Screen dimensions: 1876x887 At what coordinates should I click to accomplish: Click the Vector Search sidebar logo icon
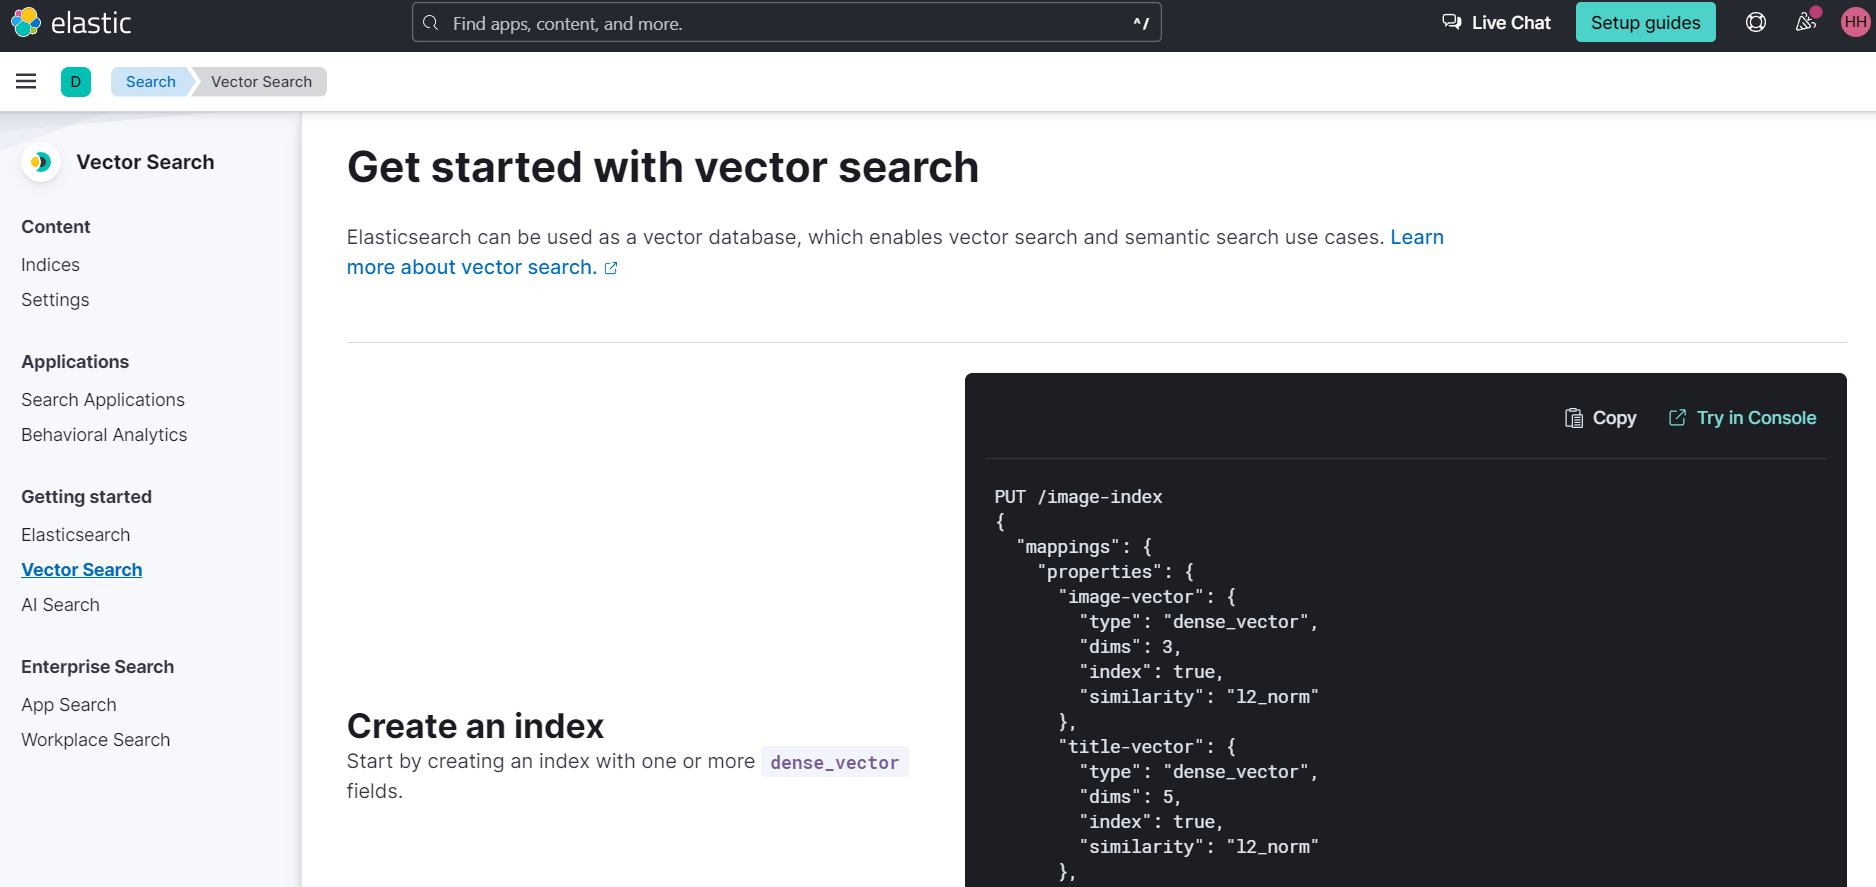click(x=41, y=162)
